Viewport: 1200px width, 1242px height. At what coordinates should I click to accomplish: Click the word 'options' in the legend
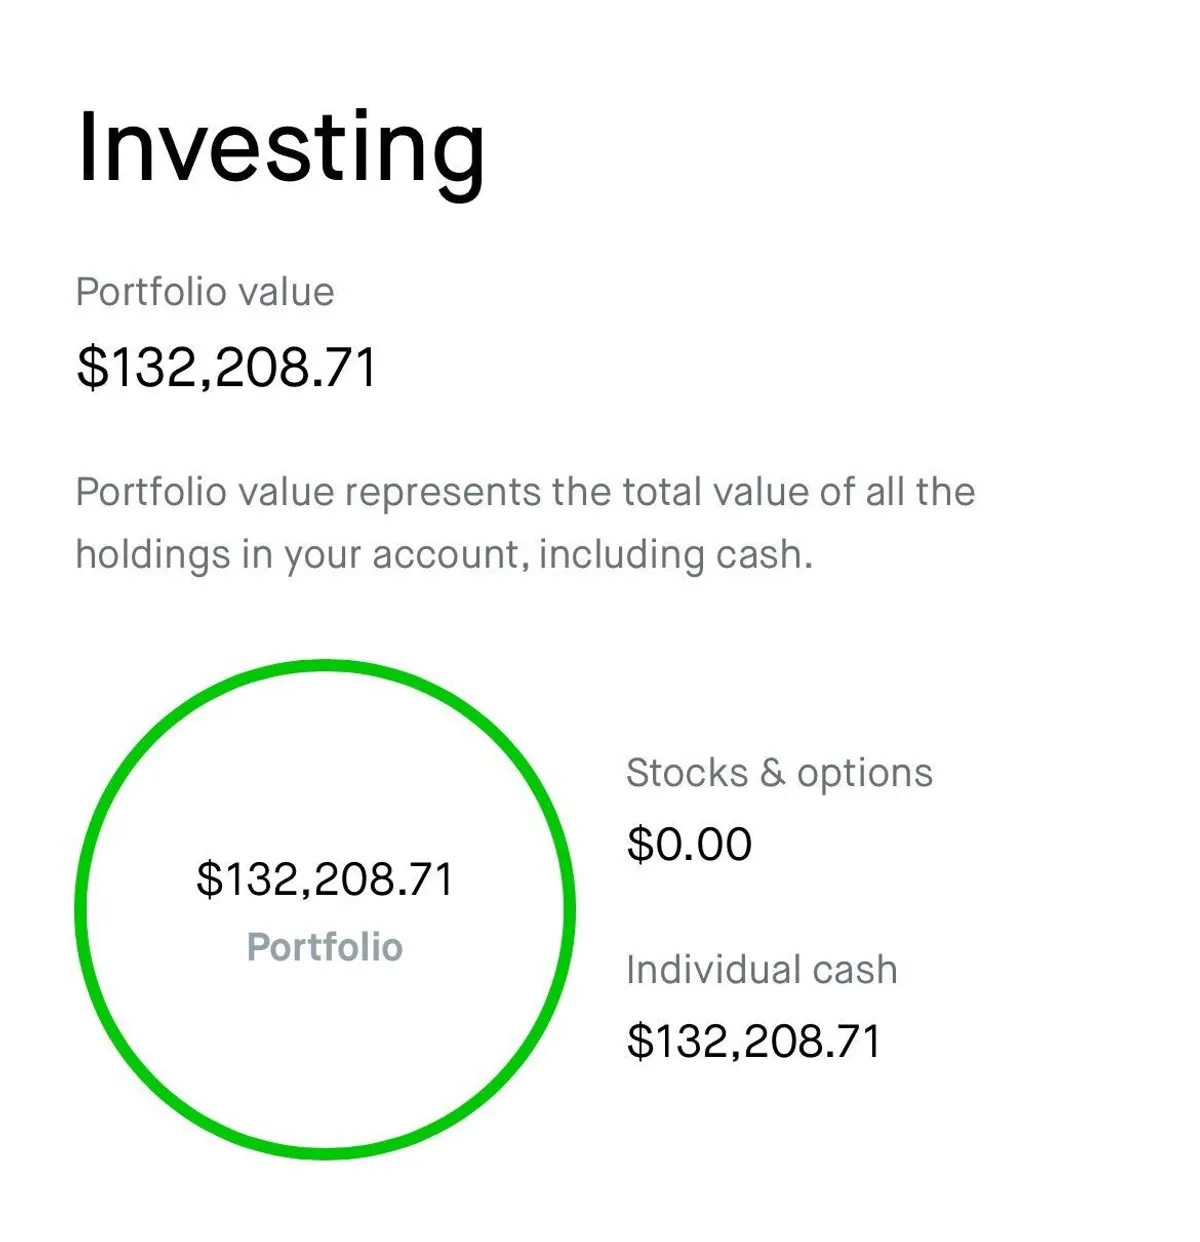coord(865,773)
